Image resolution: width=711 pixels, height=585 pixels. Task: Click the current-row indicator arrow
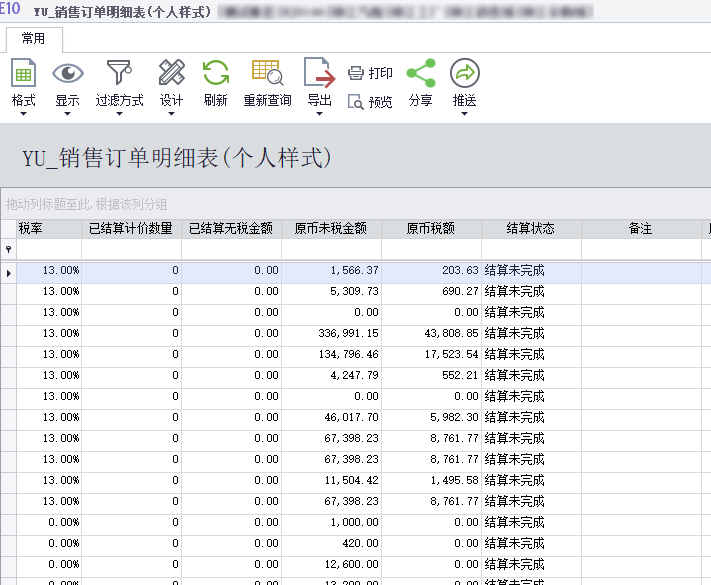pos(9,273)
